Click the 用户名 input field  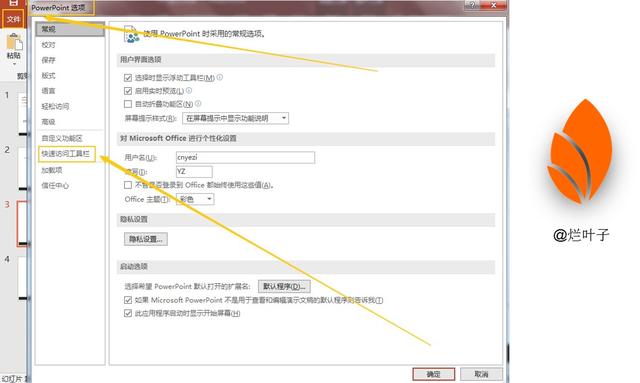point(245,157)
